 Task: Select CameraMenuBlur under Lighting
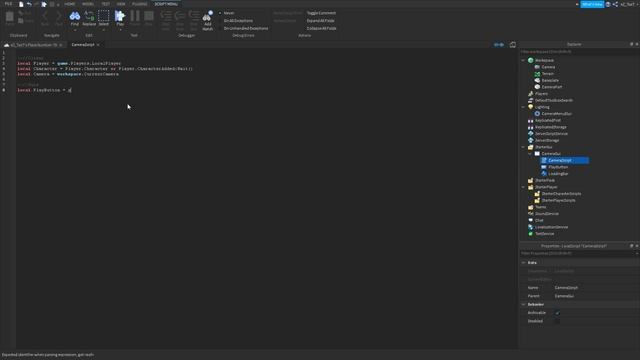coord(556,114)
